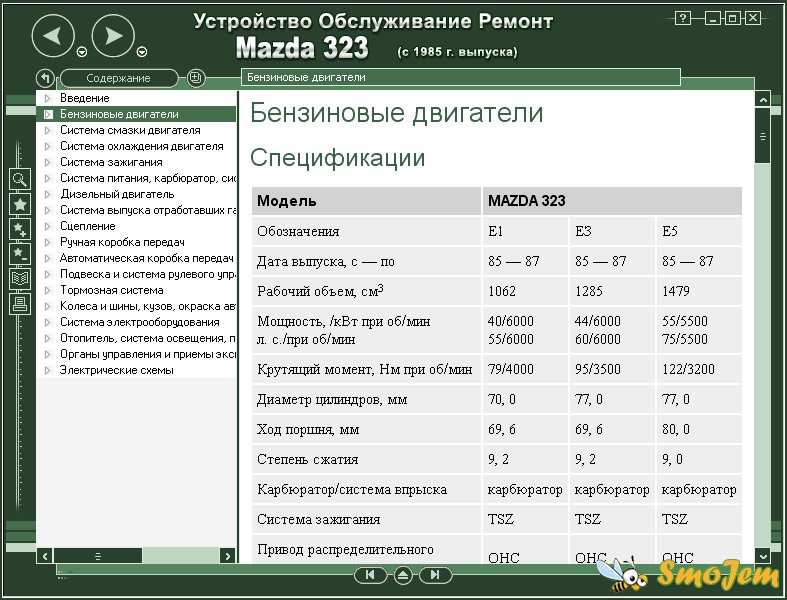This screenshot has height=600, width=787.
Task: Expand the Бензиновые двигатели tree arrow
Action: 48,114
